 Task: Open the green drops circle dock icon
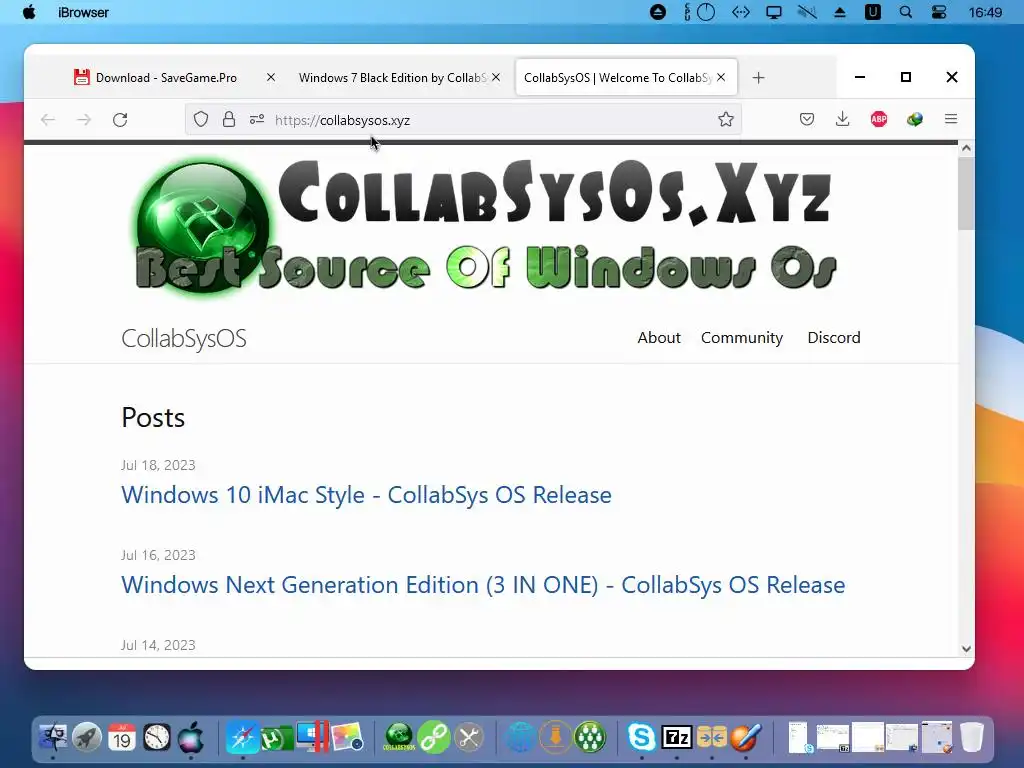tap(590, 737)
